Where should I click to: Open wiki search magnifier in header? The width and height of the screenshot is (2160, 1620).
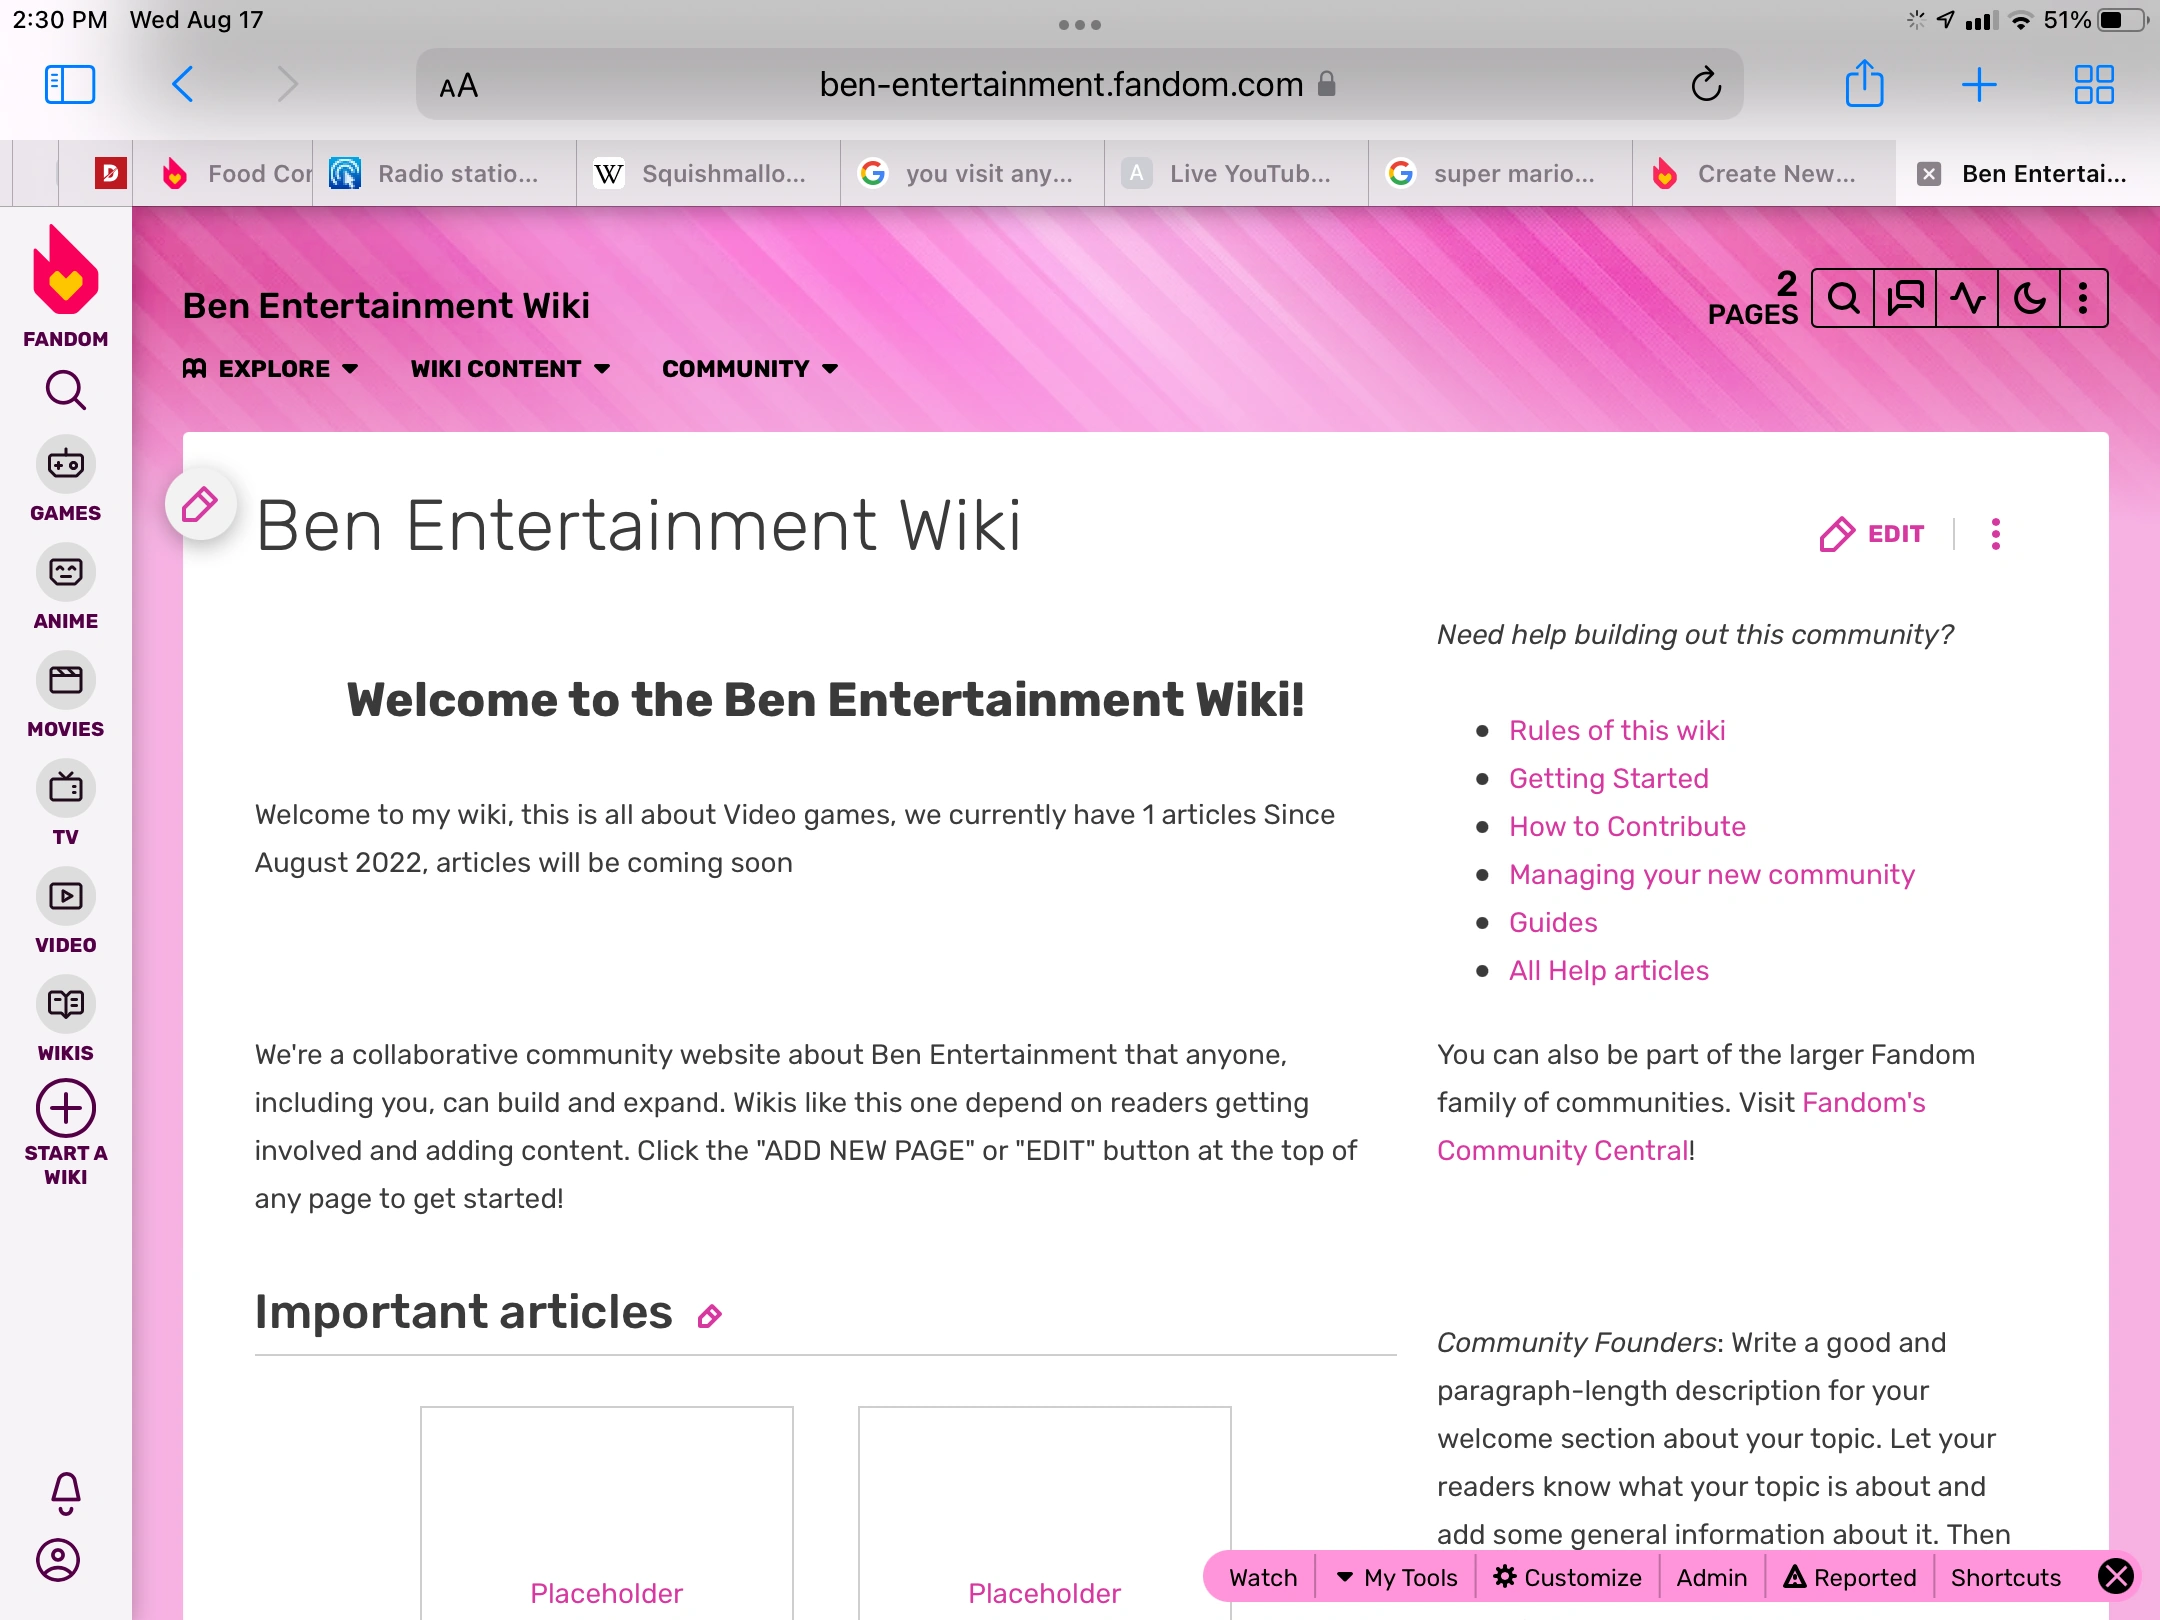click(x=1843, y=299)
